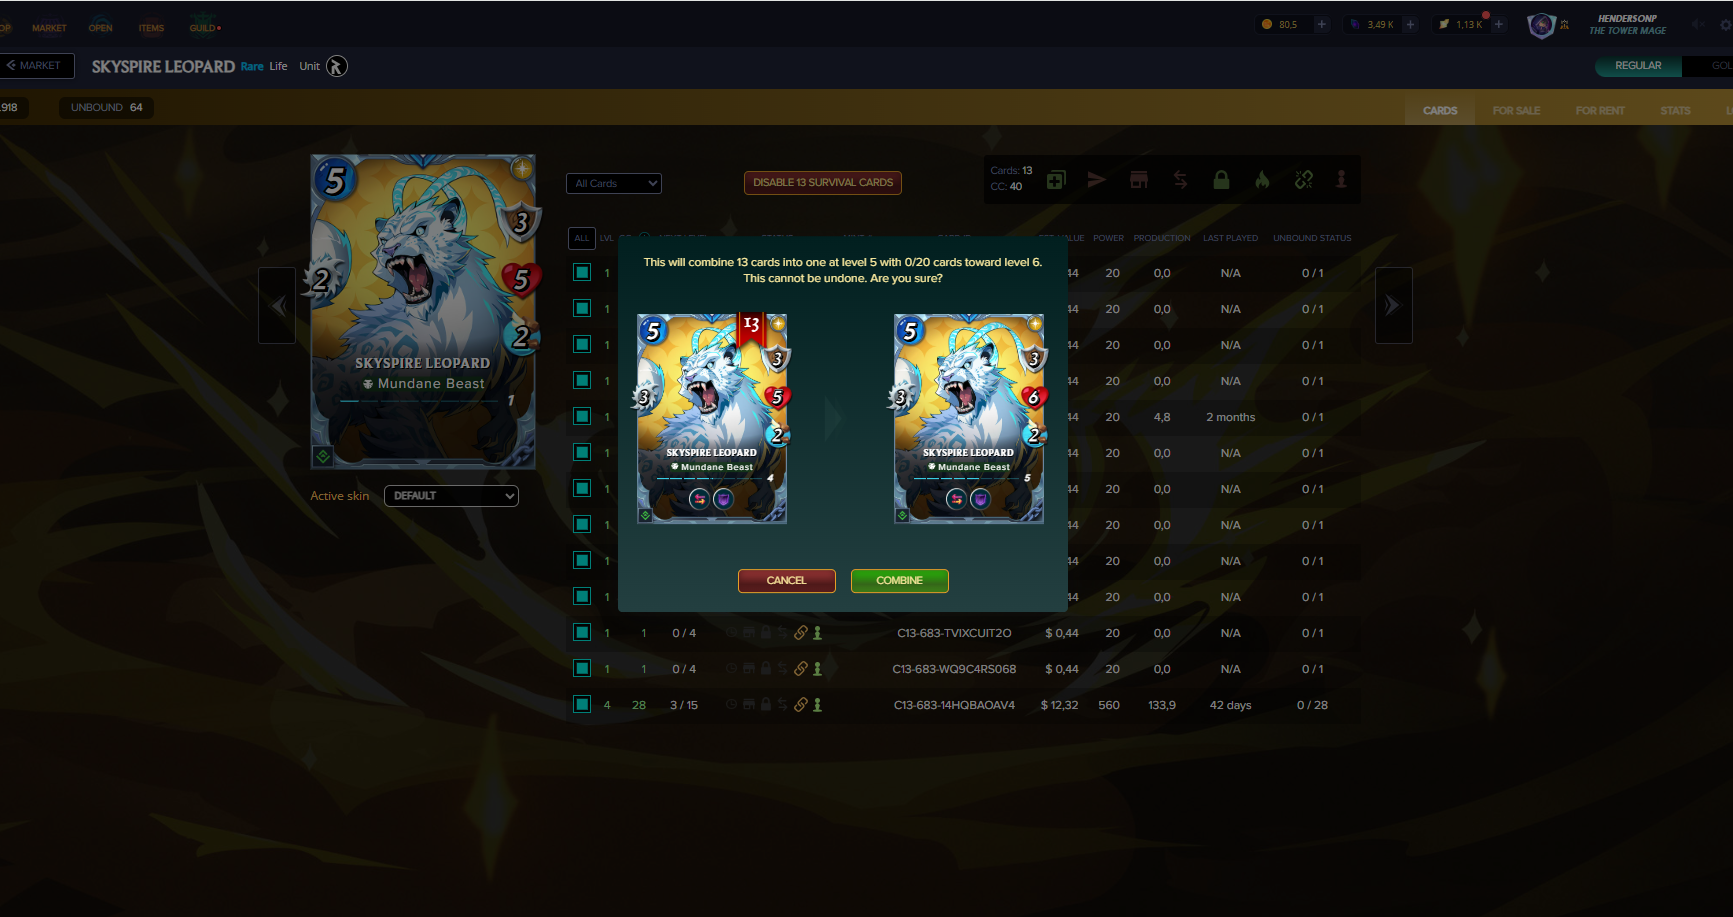Click the level 5 result card in the dialog
The height and width of the screenshot is (917, 1733).
click(x=968, y=419)
